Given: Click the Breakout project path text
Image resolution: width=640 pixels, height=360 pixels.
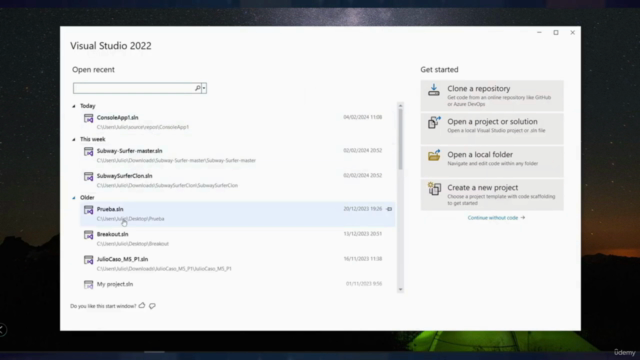Looking at the screenshot, I should 133,244.
